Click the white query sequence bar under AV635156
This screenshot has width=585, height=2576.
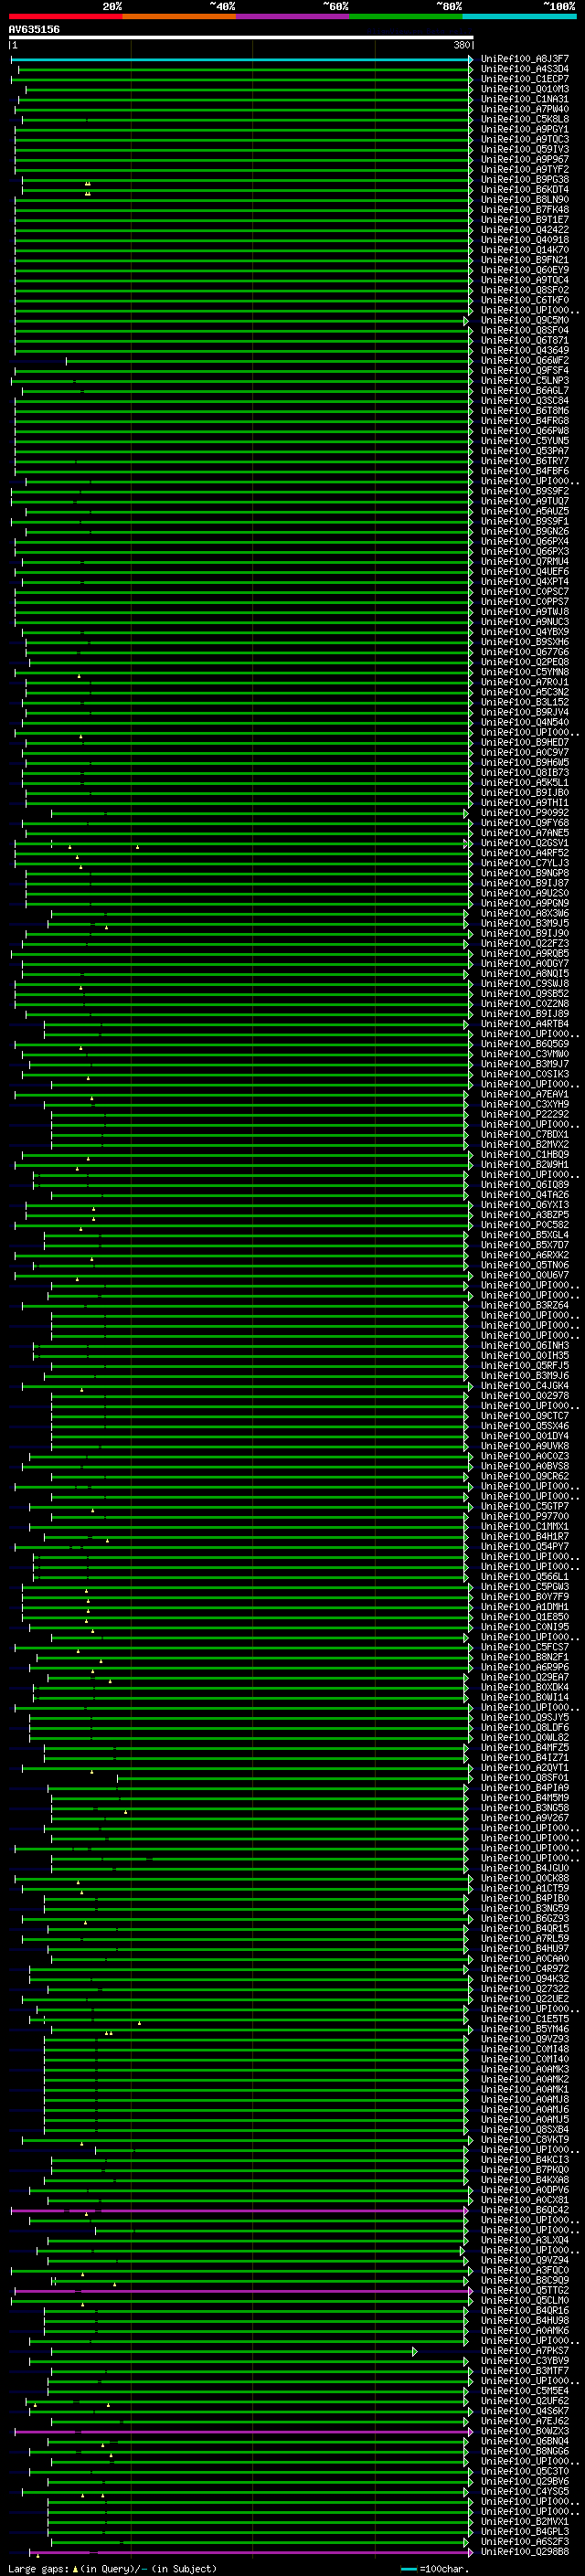tap(241, 37)
